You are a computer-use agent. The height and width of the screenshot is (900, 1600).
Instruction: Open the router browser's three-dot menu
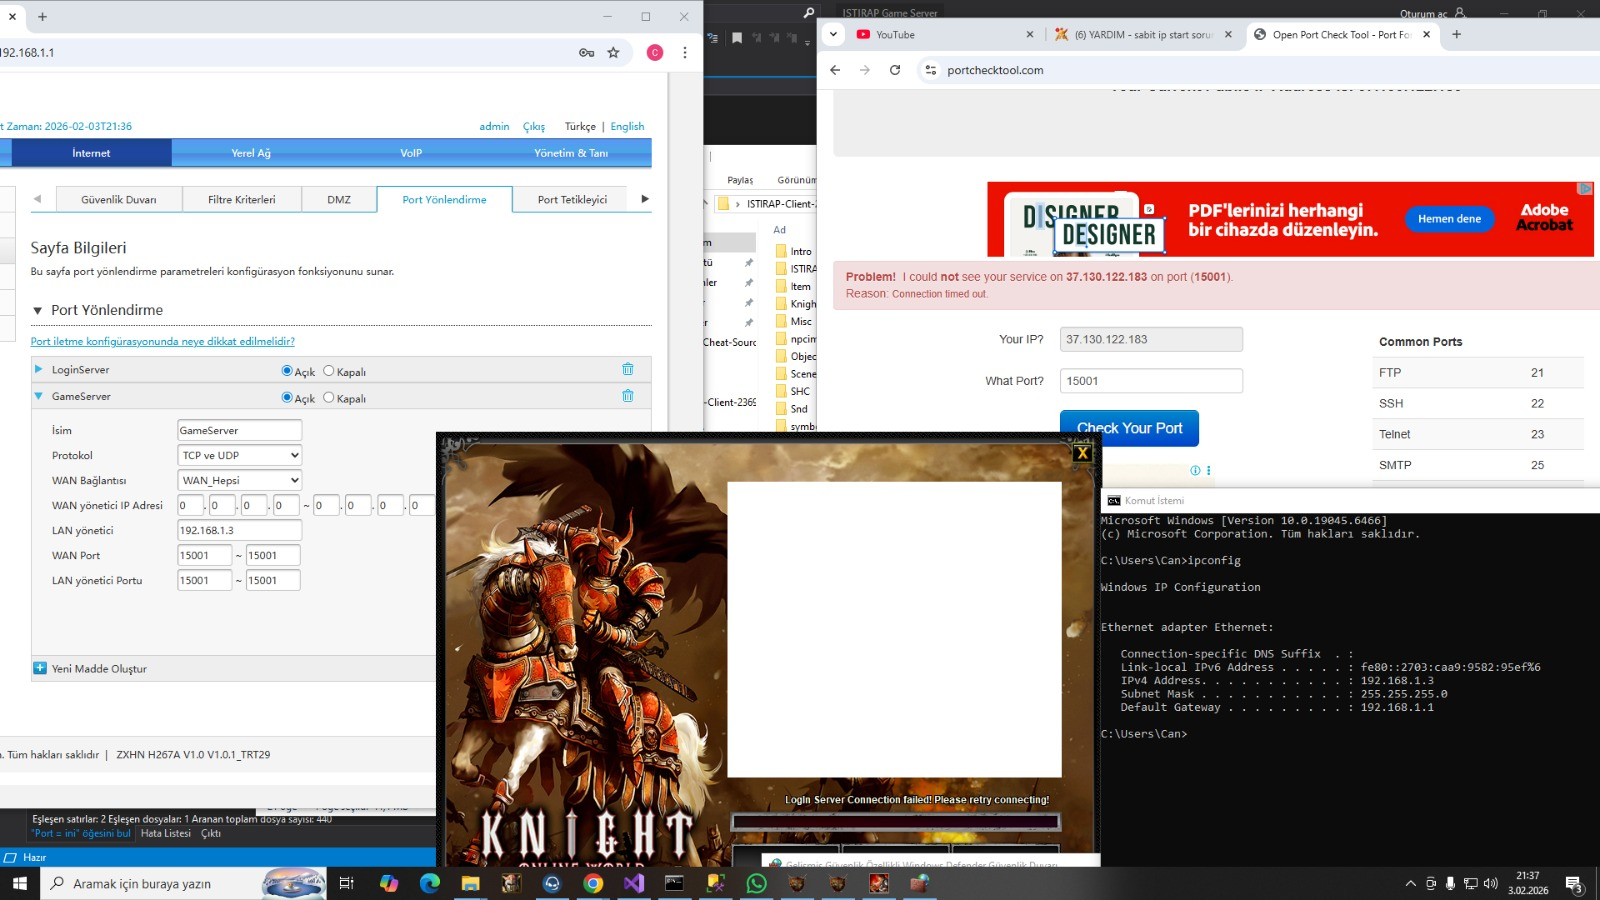[685, 53]
